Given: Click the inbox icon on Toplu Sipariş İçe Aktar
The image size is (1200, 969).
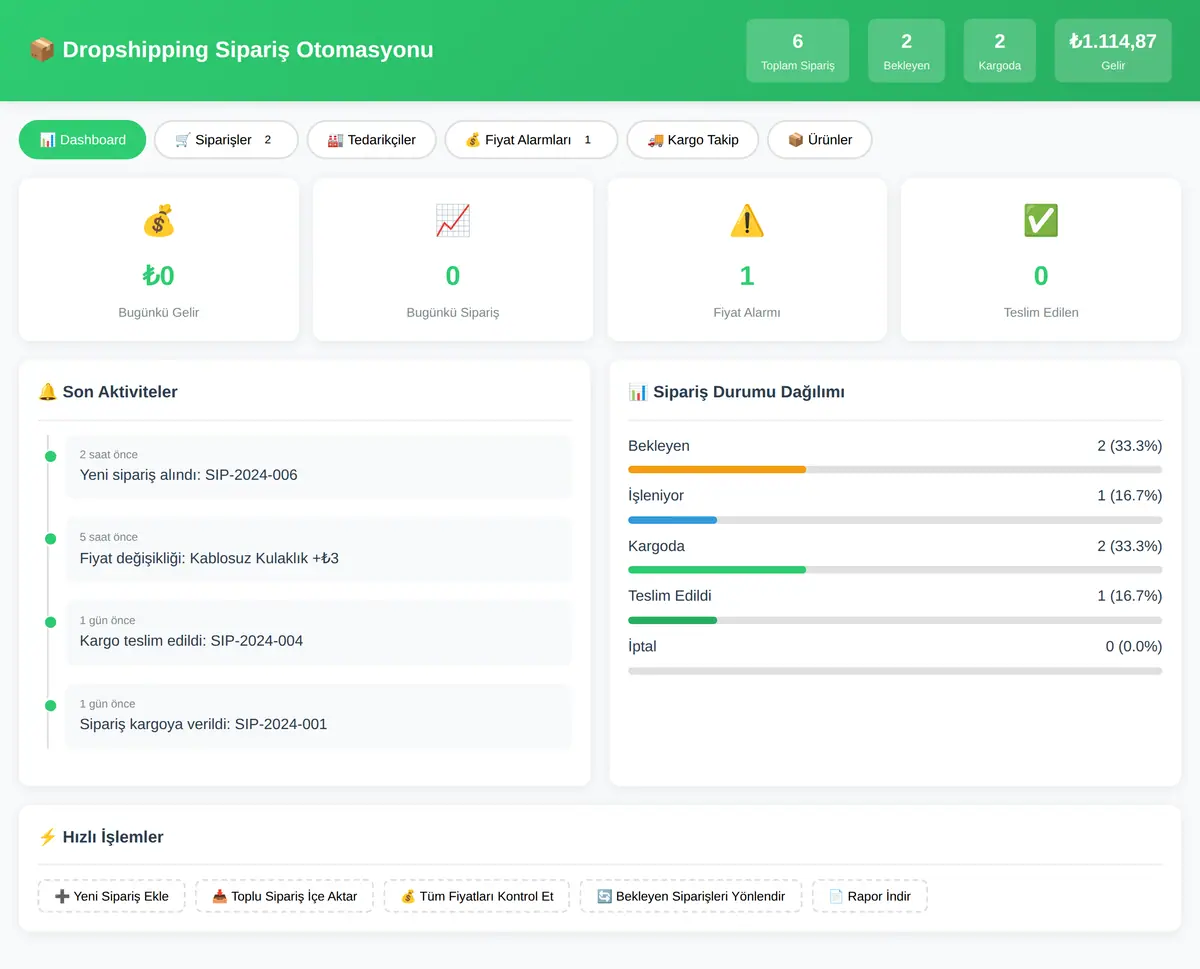Looking at the screenshot, I should [219, 896].
